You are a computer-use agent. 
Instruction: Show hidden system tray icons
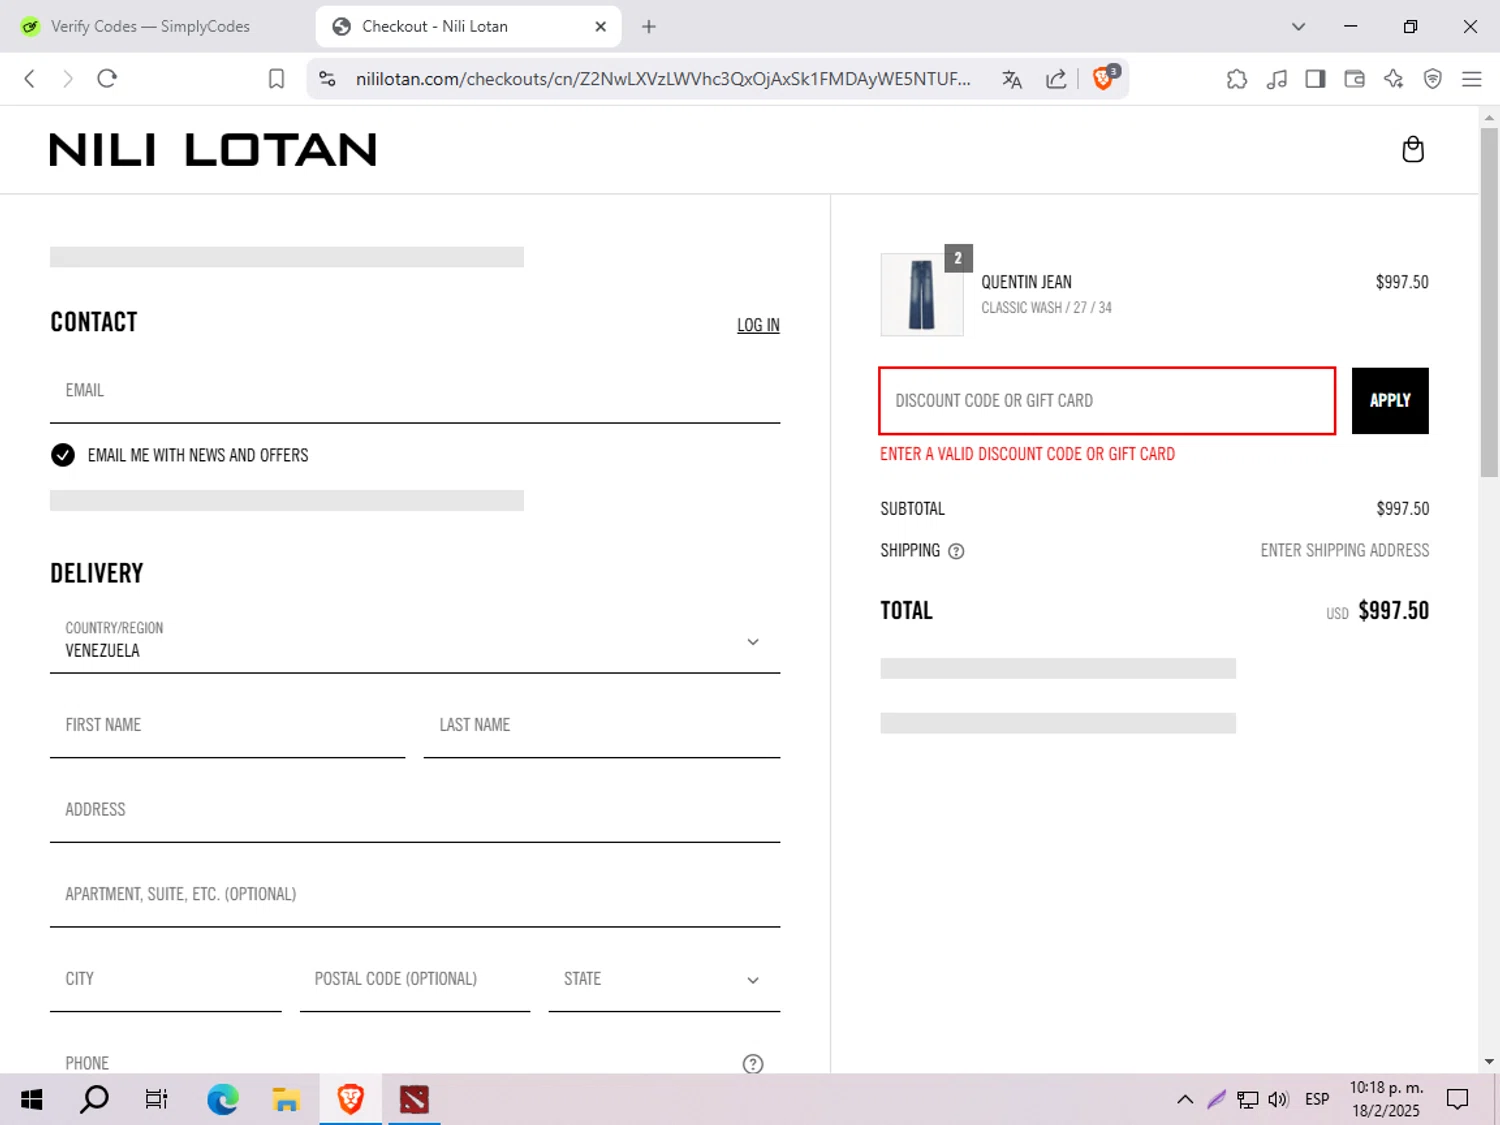[x=1185, y=1100]
